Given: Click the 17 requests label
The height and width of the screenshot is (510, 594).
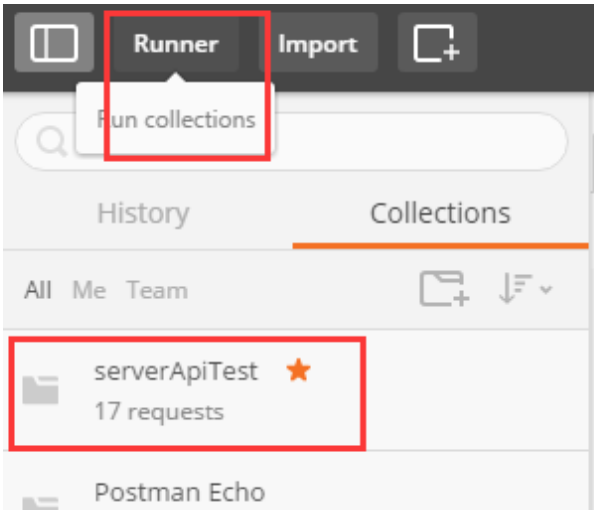Looking at the screenshot, I should coord(159,412).
